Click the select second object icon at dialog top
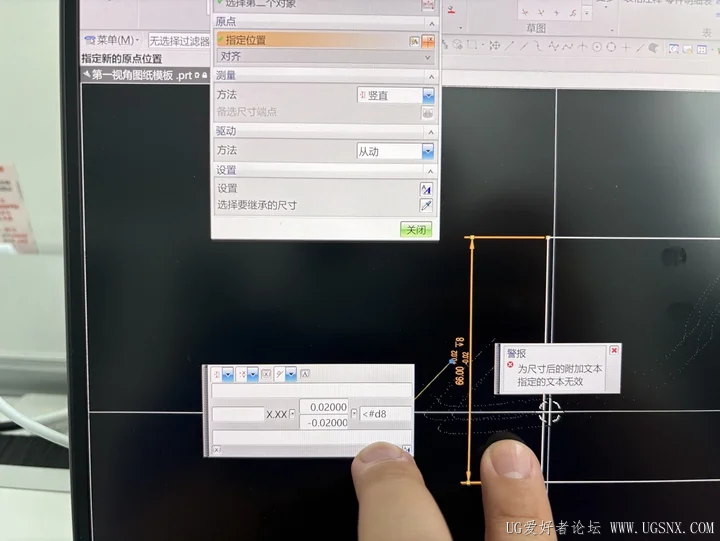The image size is (720, 541). coord(428,5)
